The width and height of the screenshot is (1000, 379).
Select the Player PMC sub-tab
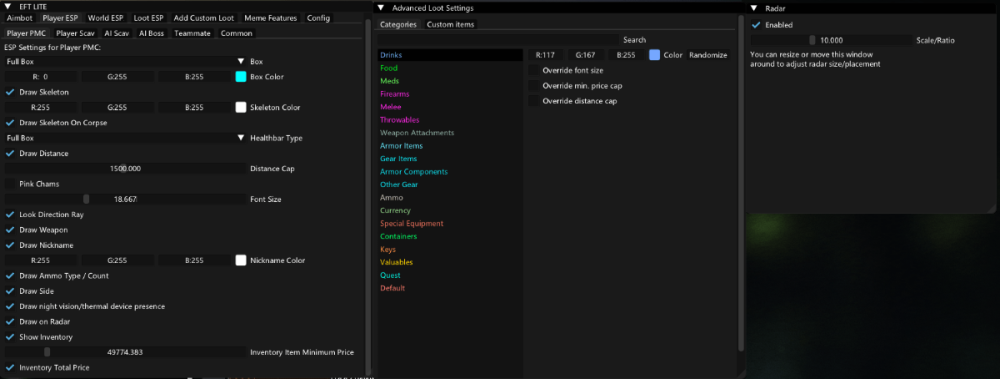point(26,33)
